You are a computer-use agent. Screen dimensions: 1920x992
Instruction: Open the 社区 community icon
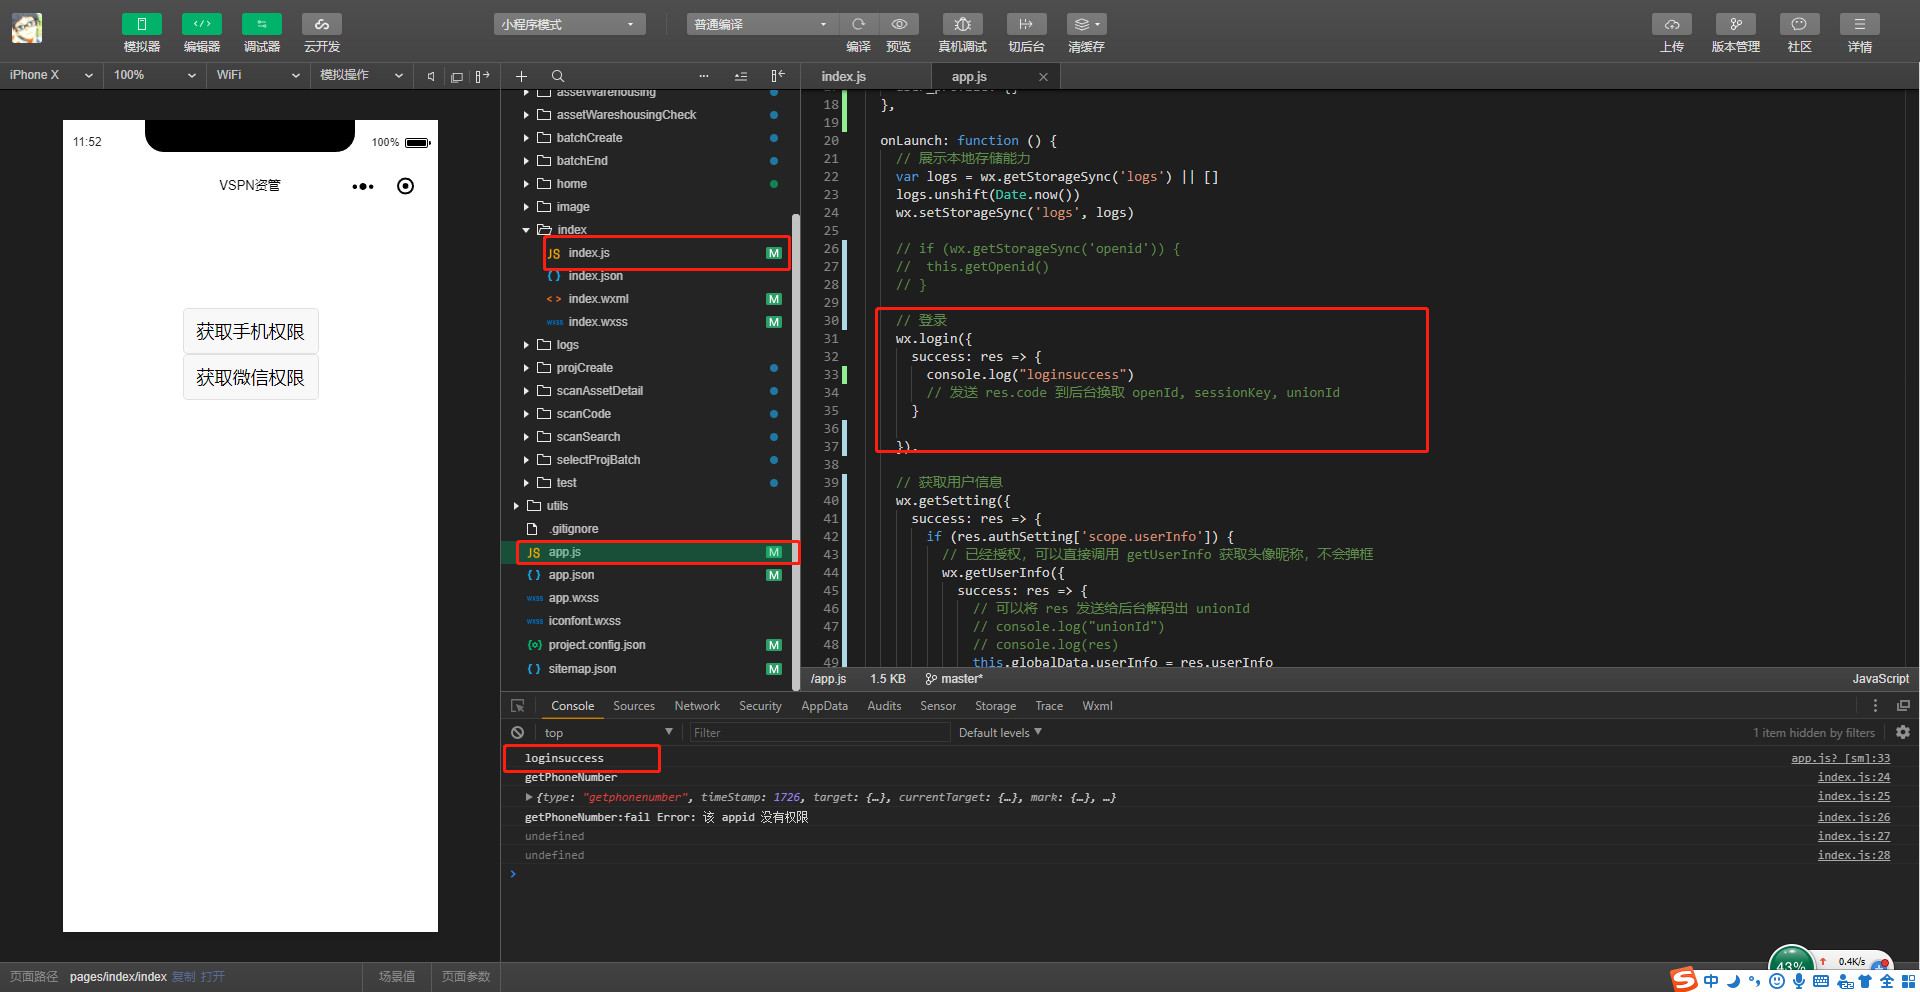(1799, 24)
